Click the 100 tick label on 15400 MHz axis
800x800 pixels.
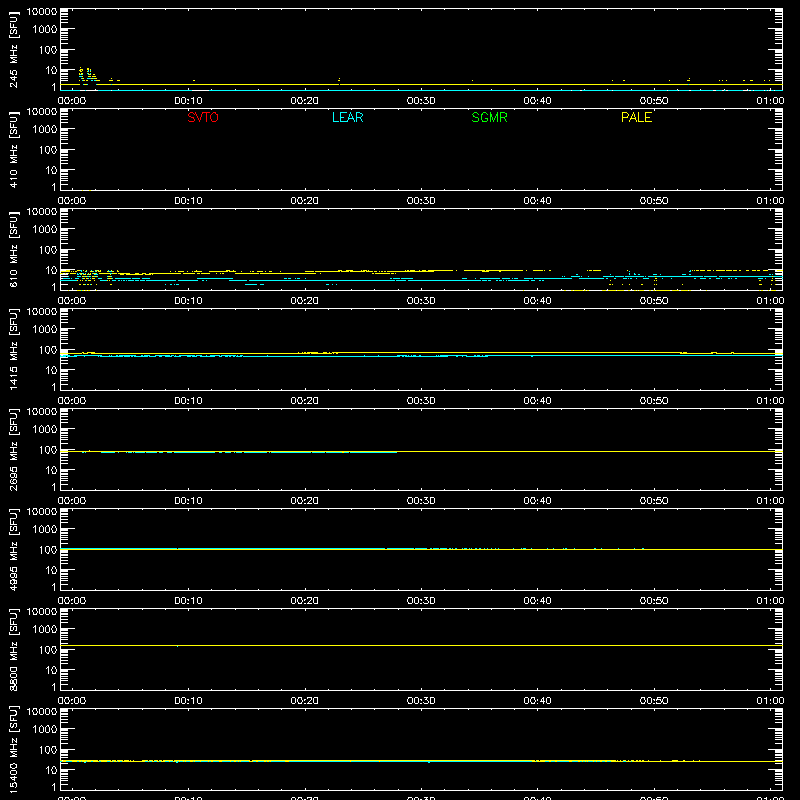tap(48, 750)
